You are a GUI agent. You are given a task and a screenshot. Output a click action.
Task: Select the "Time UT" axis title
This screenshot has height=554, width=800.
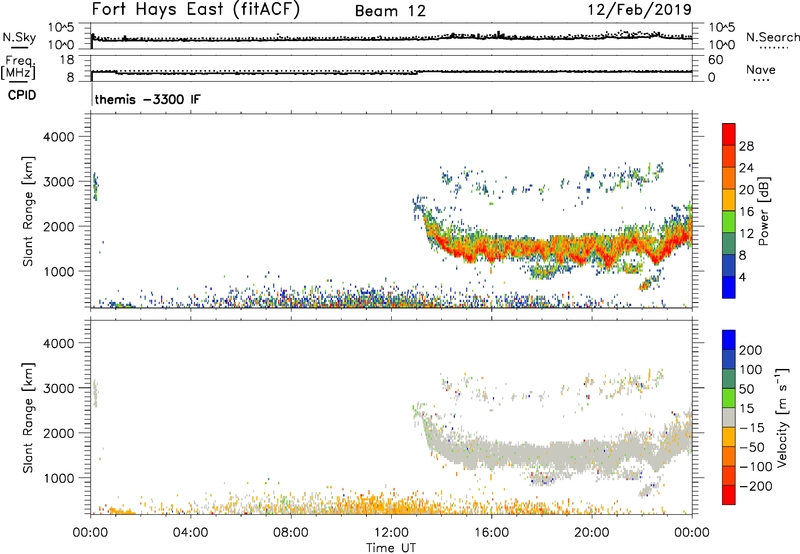(391, 548)
